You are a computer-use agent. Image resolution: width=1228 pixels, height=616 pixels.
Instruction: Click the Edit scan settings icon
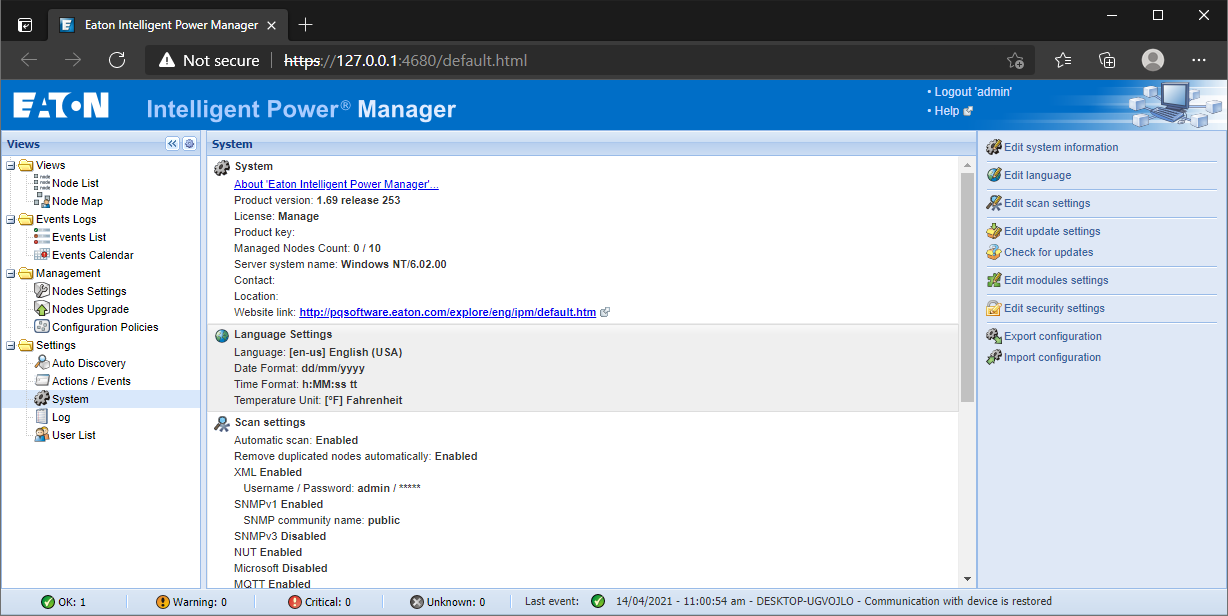coord(994,203)
